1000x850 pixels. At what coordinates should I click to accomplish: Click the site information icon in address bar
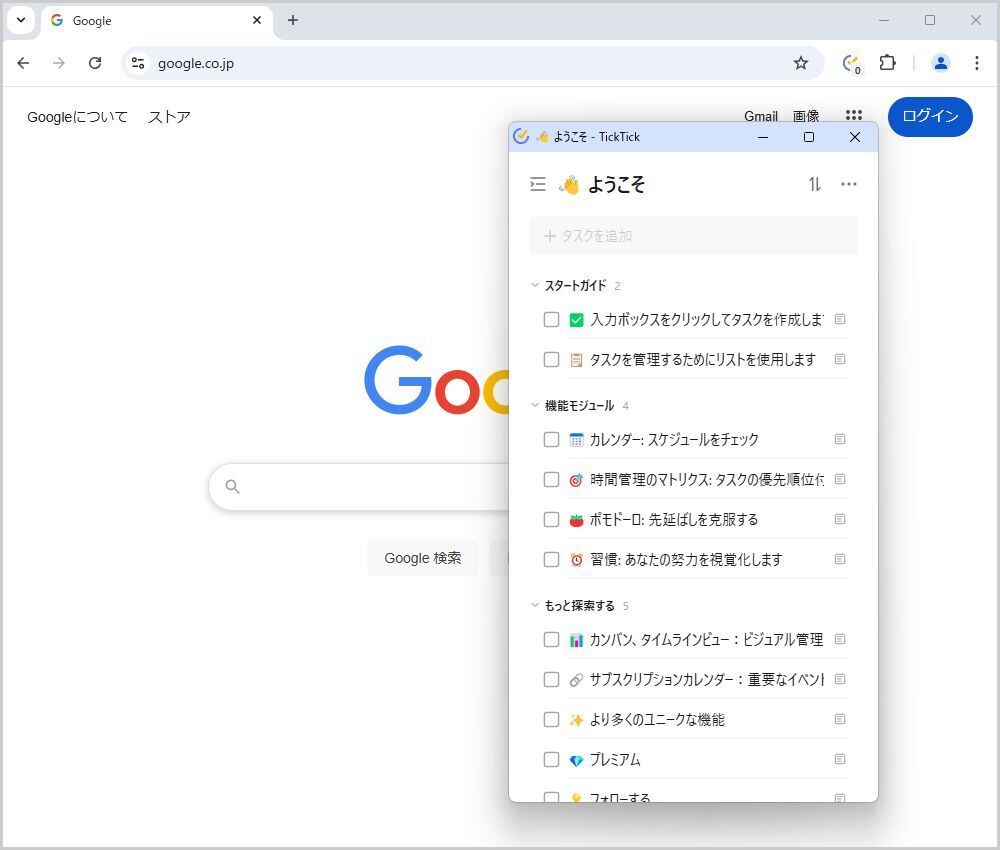(138, 63)
